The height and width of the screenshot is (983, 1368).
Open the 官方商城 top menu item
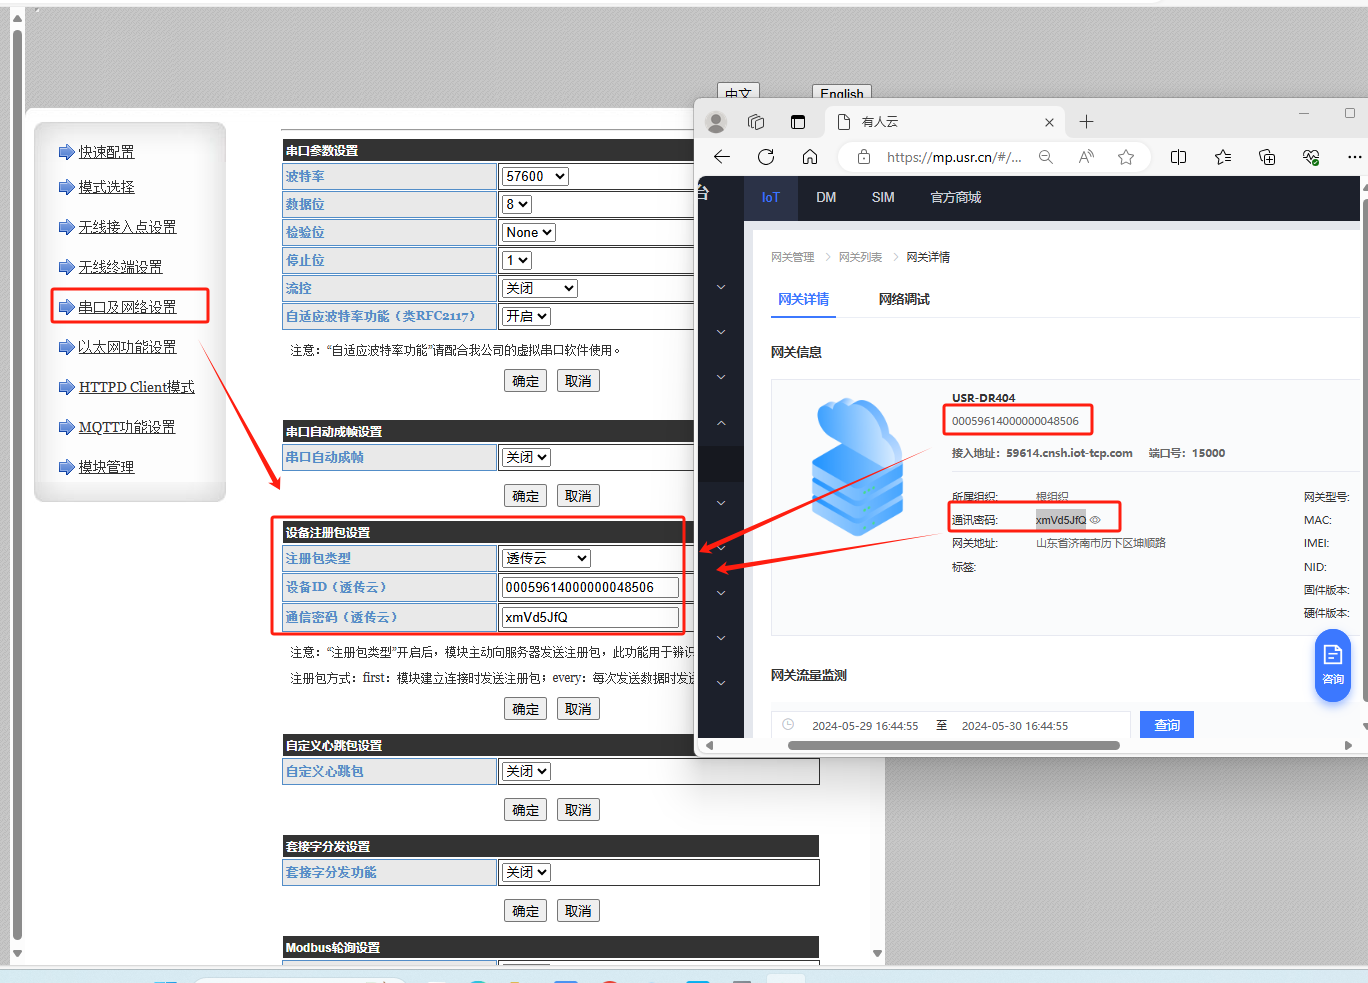[x=956, y=198]
